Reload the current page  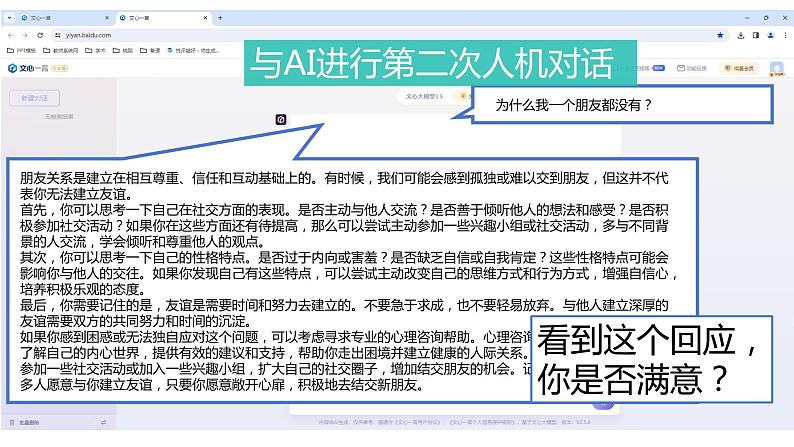(x=40, y=35)
